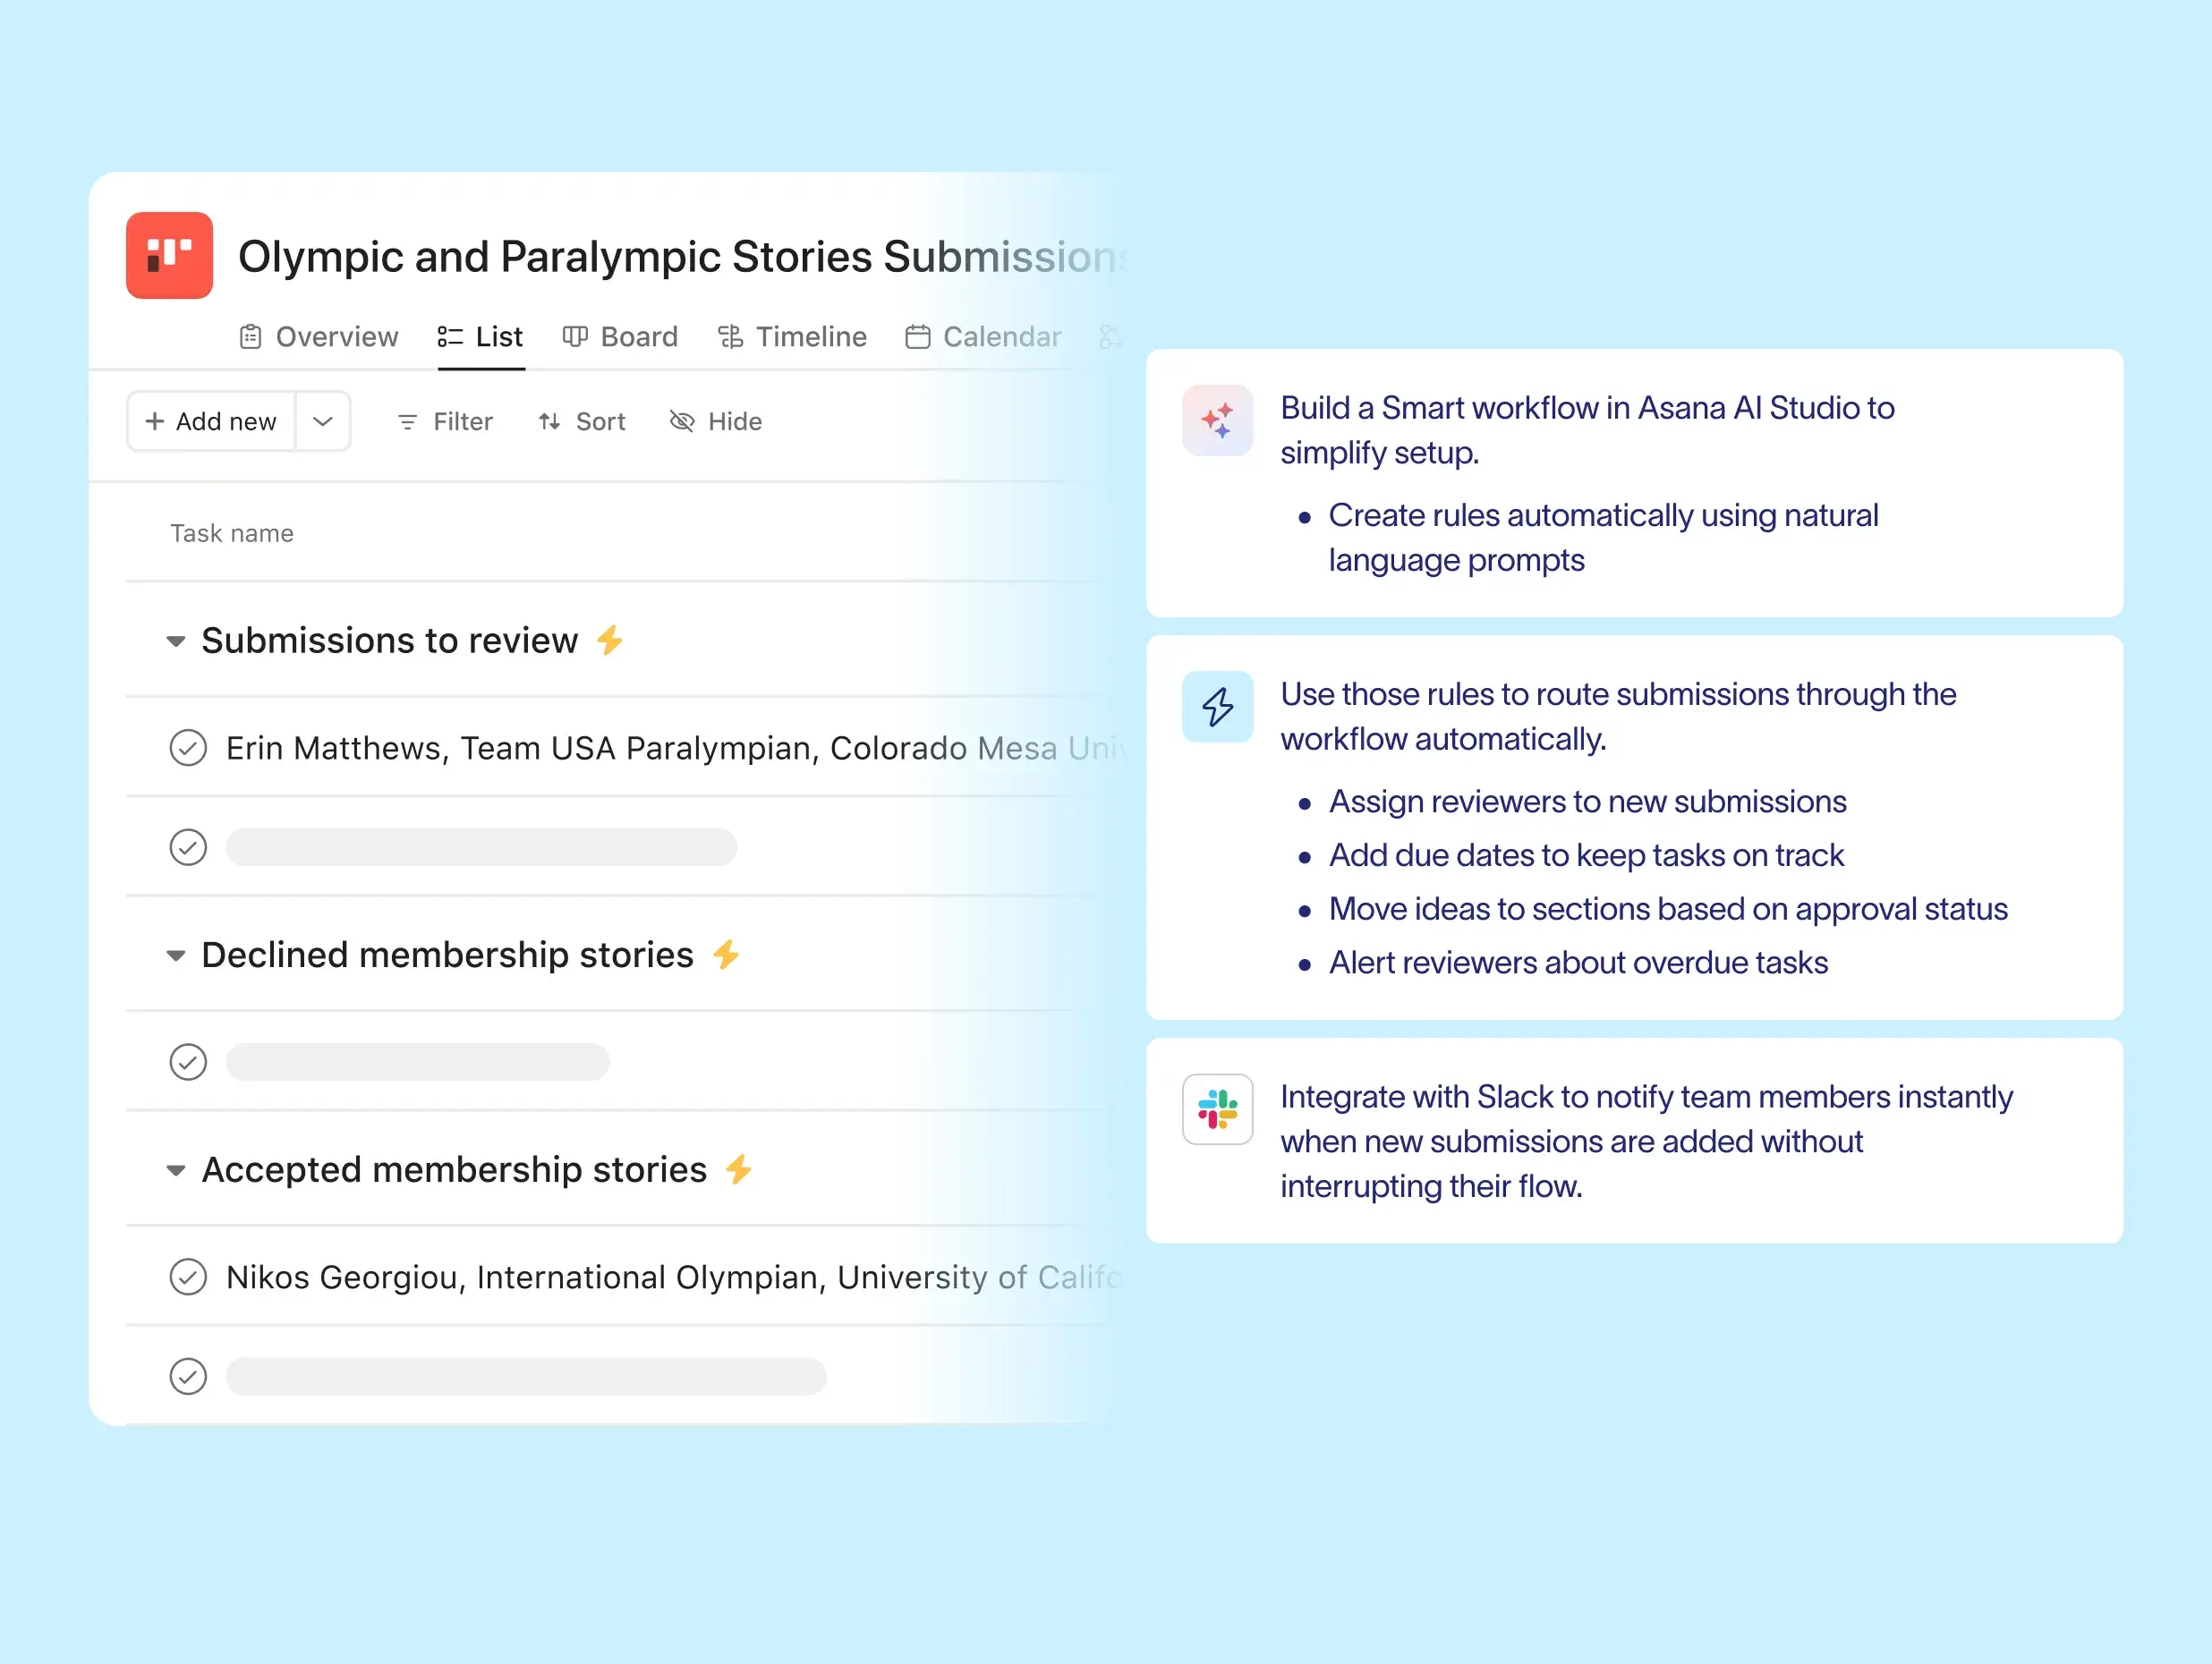Click the plus icon in Add new
2212x1664 pixels.
[x=154, y=421]
